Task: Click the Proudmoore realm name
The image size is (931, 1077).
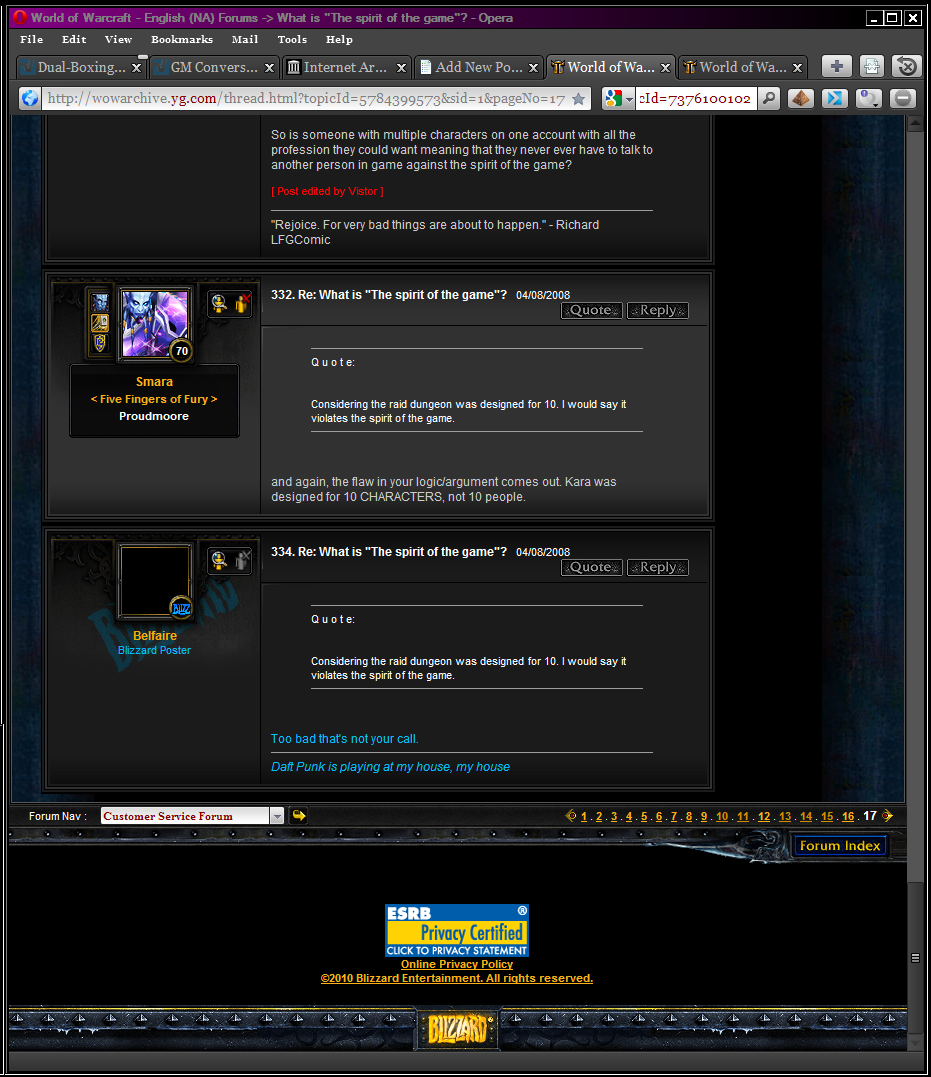Action: pos(154,416)
